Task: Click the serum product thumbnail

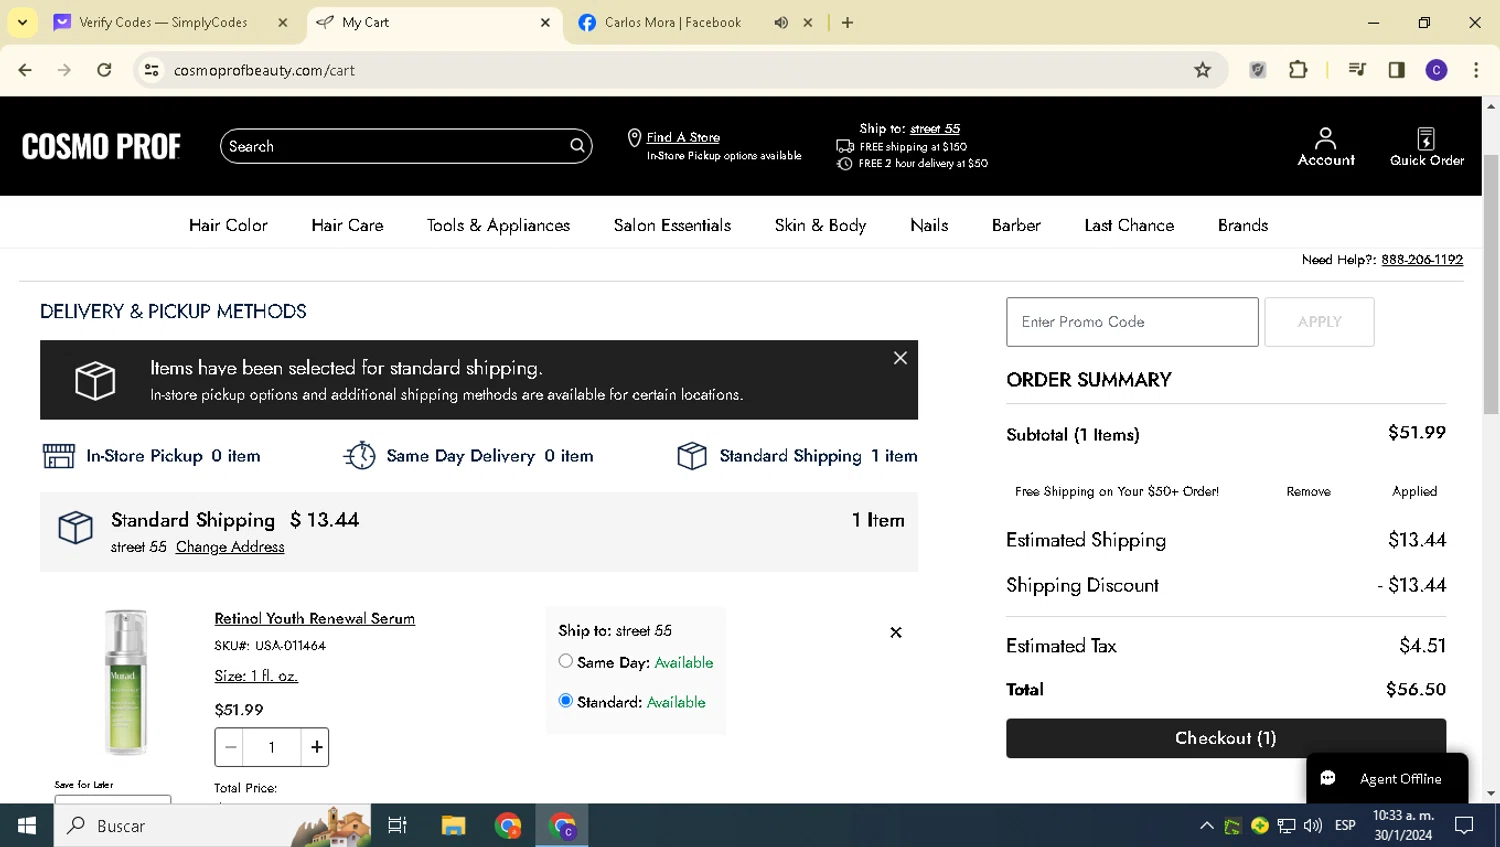Action: (126, 682)
